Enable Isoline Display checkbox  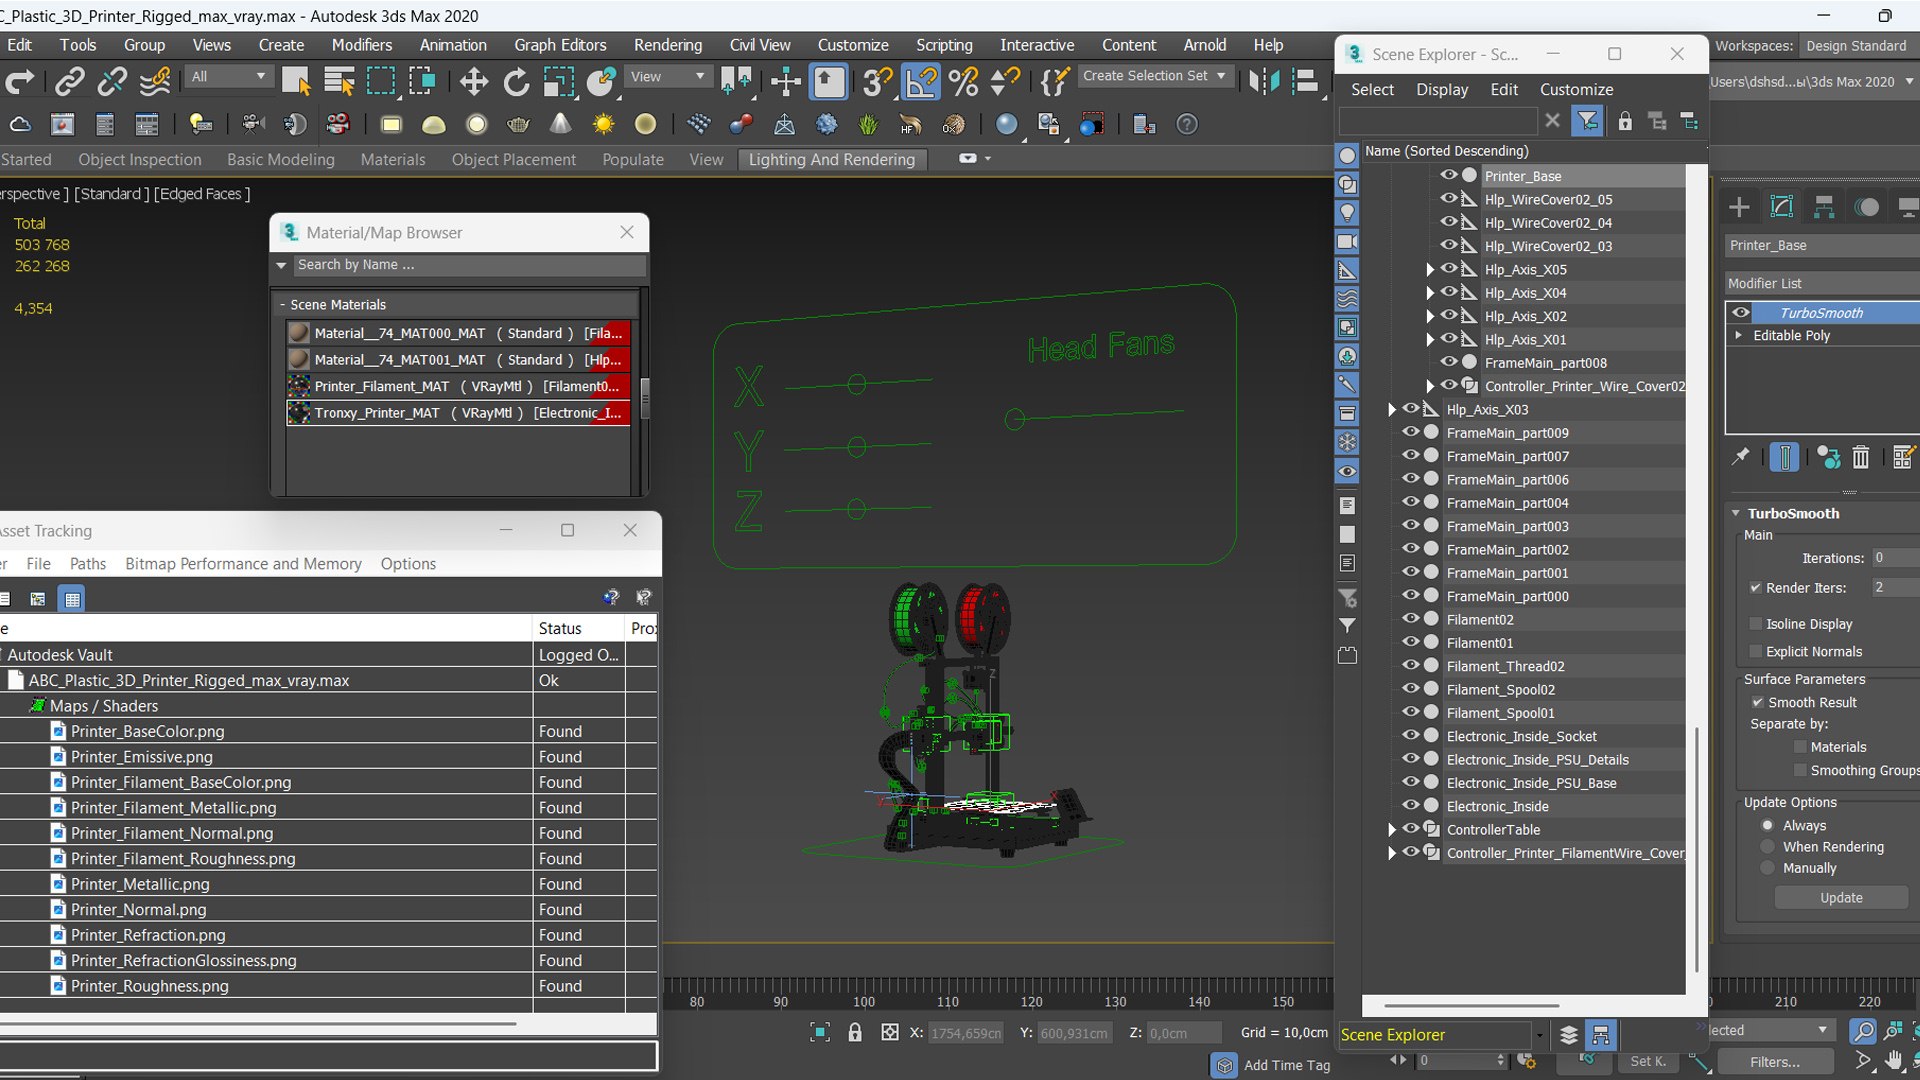pyautogui.click(x=1755, y=623)
